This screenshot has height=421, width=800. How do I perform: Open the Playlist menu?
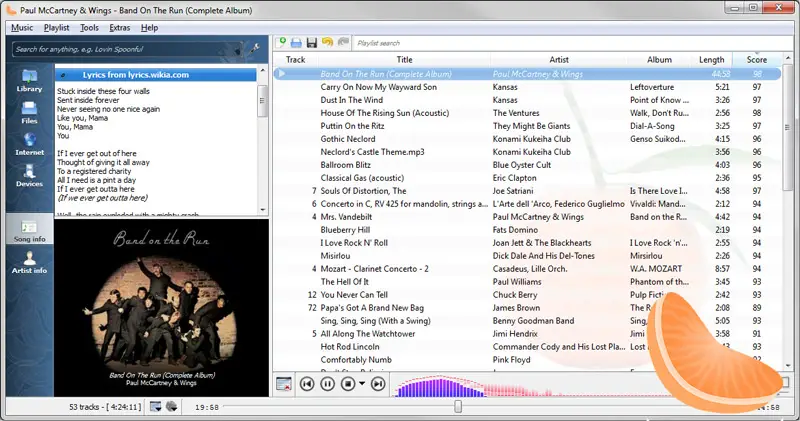tap(57, 28)
